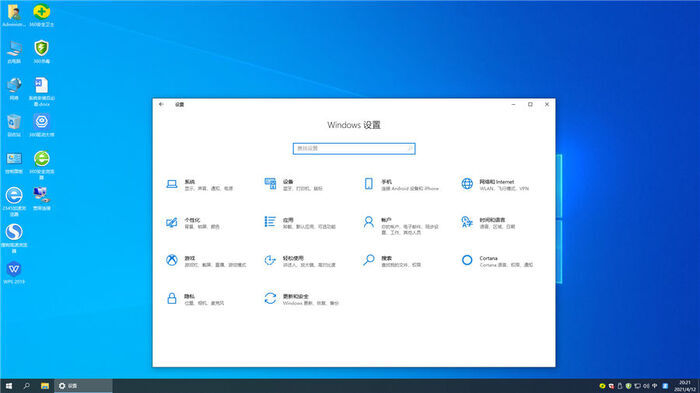Viewport: 700px width, 393px height.
Task: Open the volume tray icon
Action: pyautogui.click(x=646, y=386)
